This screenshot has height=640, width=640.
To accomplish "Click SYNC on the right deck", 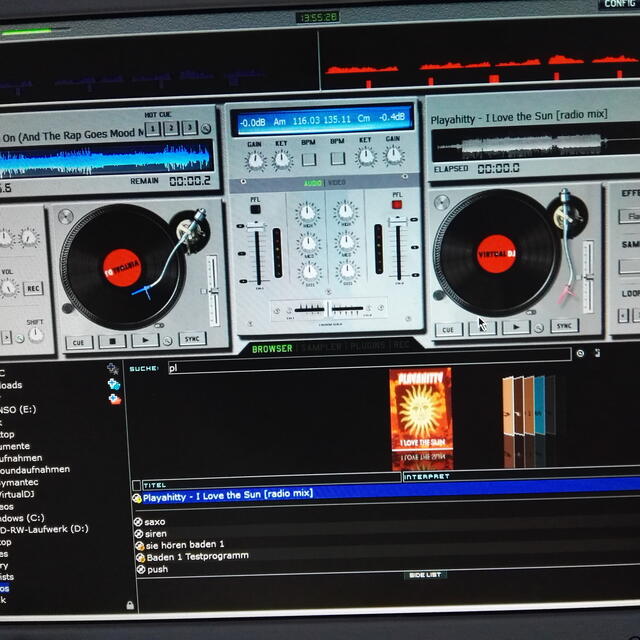I will [x=564, y=327].
